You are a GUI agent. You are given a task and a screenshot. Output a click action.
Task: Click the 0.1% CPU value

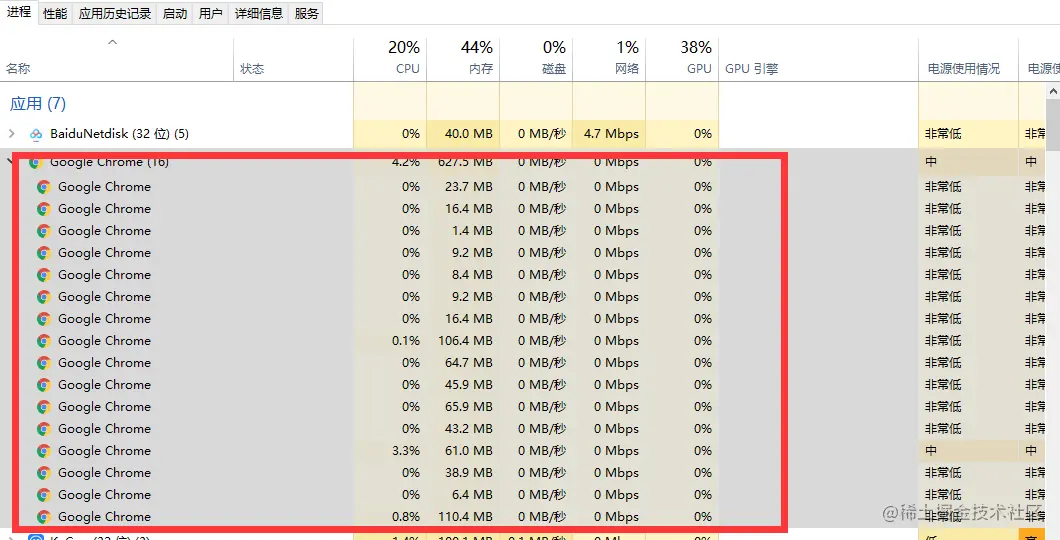pyautogui.click(x=406, y=341)
